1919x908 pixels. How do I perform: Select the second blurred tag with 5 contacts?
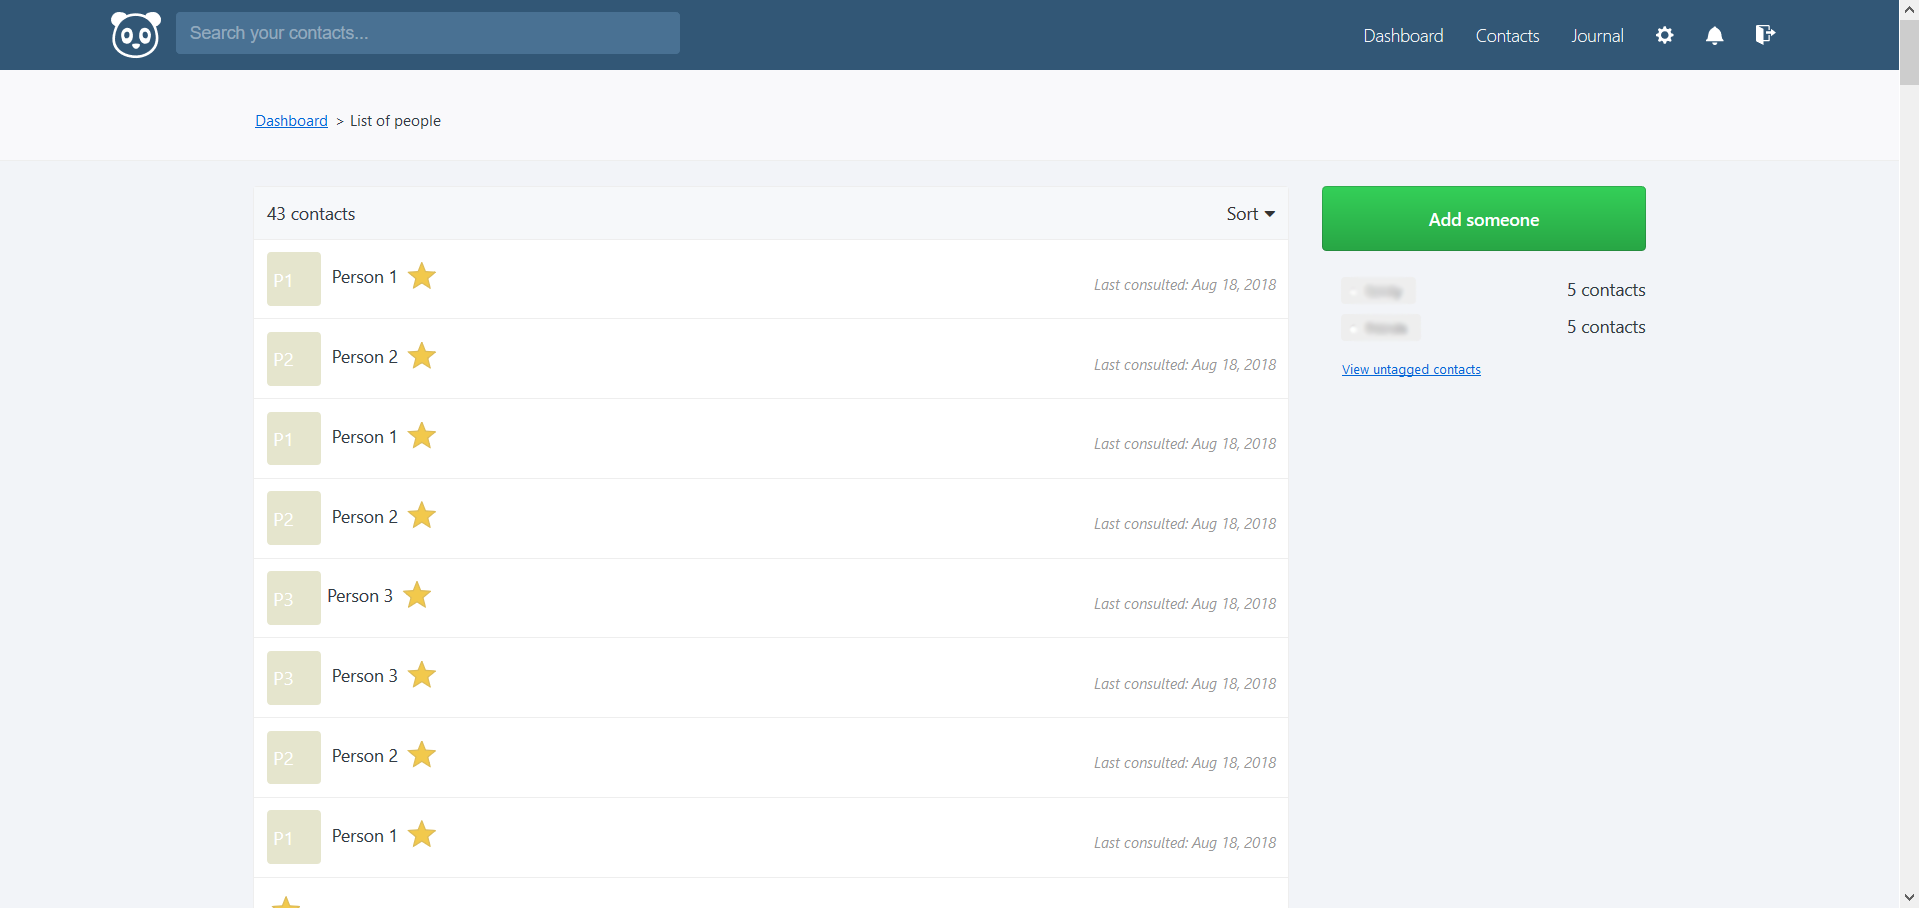coord(1381,328)
